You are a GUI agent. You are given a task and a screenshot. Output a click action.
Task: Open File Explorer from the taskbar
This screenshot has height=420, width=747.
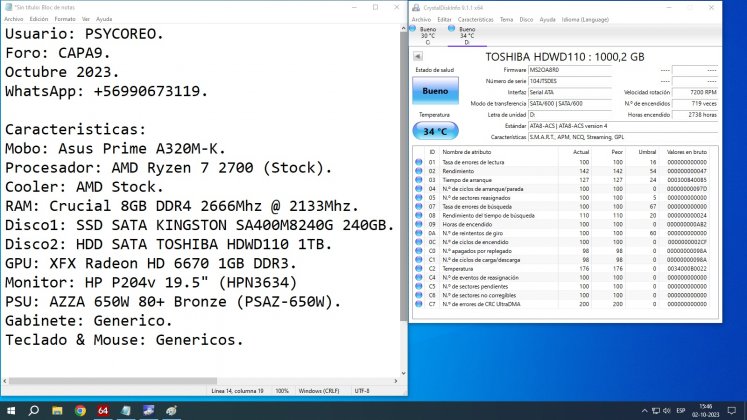point(57,410)
